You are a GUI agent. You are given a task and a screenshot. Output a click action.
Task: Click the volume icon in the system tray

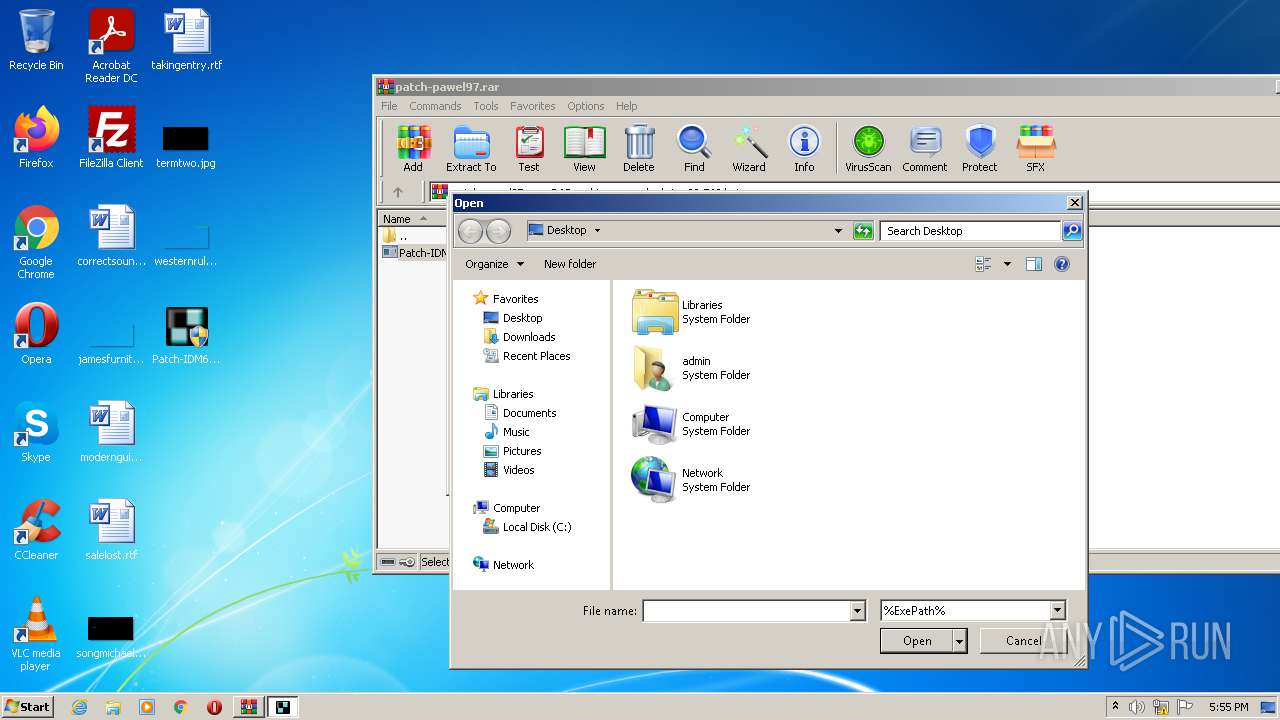[1137, 707]
